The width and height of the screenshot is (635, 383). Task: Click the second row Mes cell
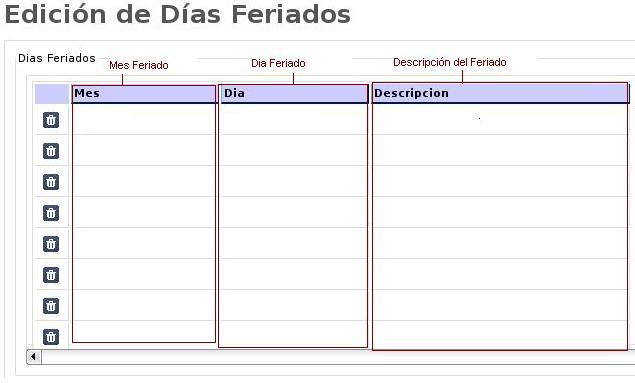(x=144, y=150)
